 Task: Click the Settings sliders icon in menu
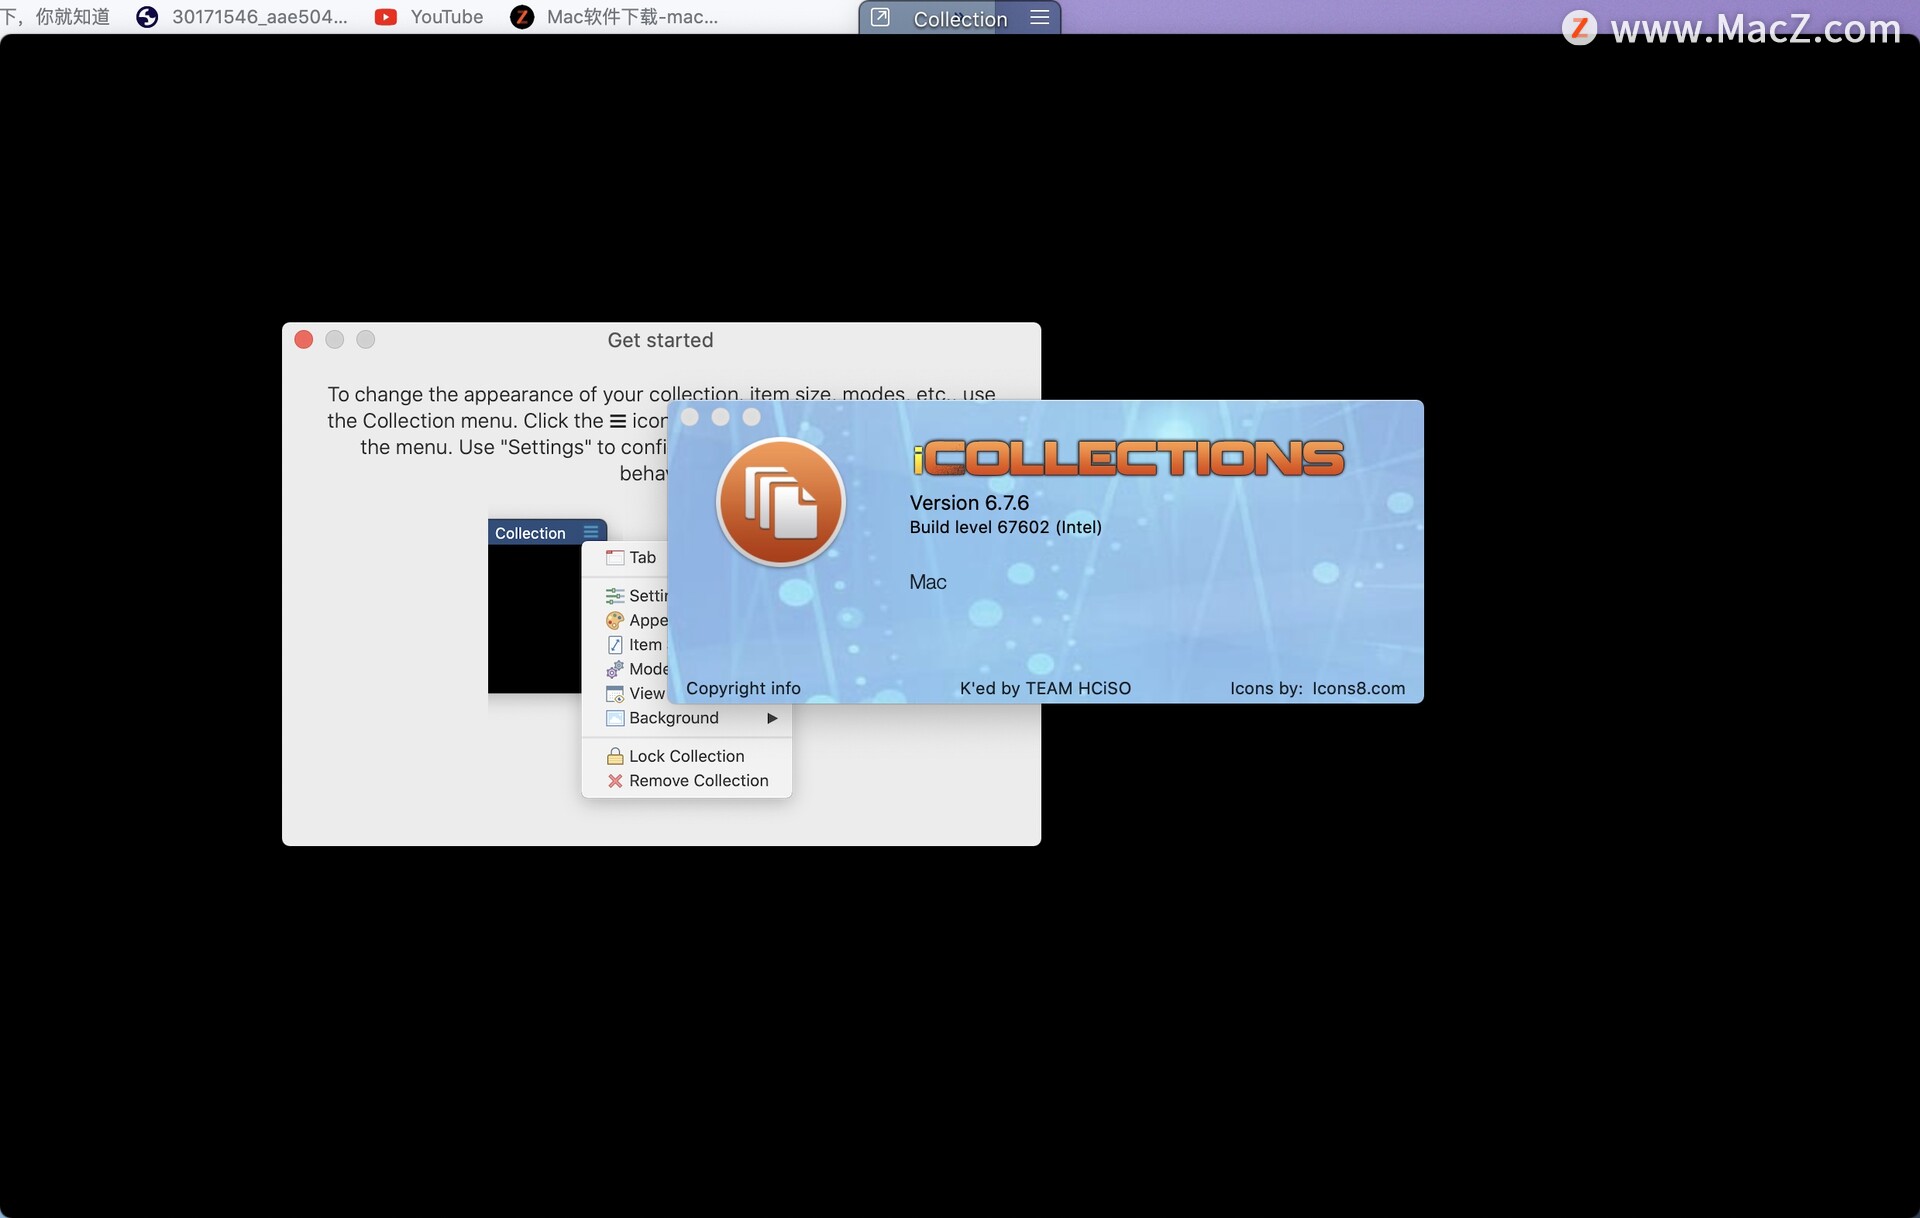[614, 596]
